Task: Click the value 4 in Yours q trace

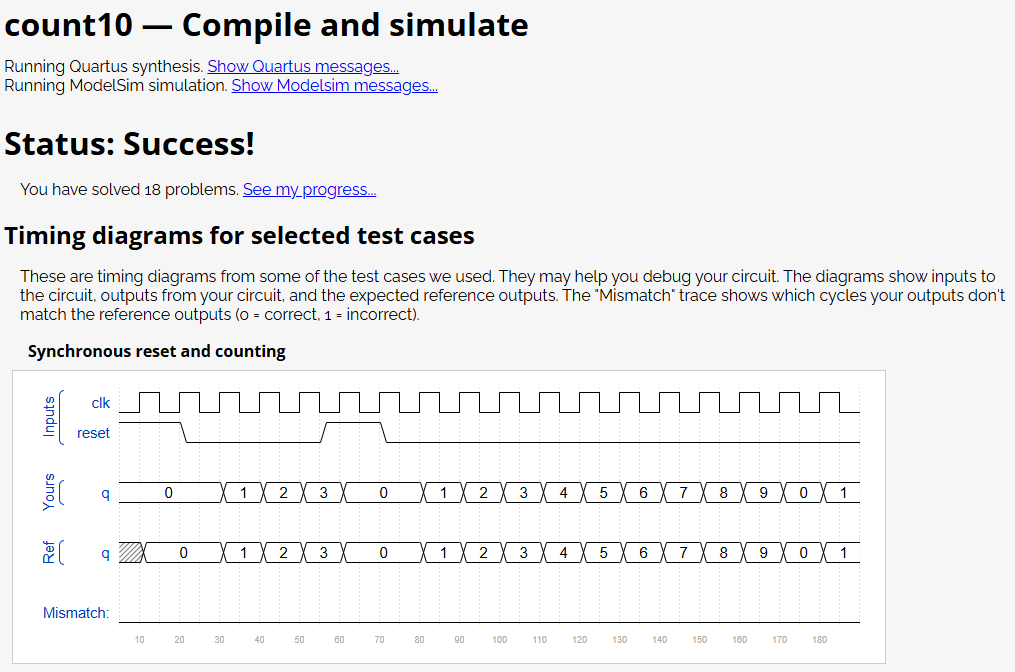Action: (563, 493)
